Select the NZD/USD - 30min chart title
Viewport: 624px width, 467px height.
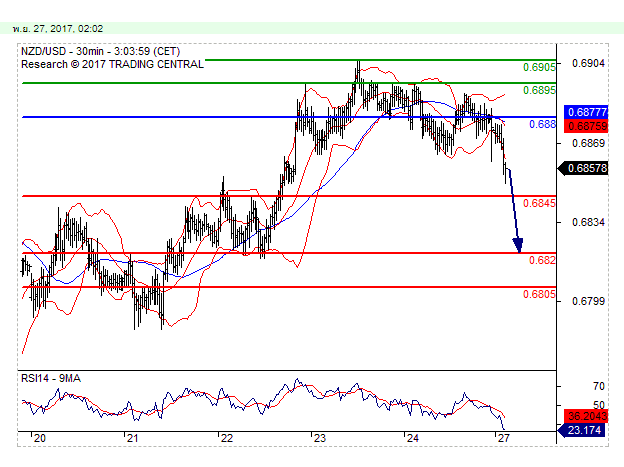[100, 51]
